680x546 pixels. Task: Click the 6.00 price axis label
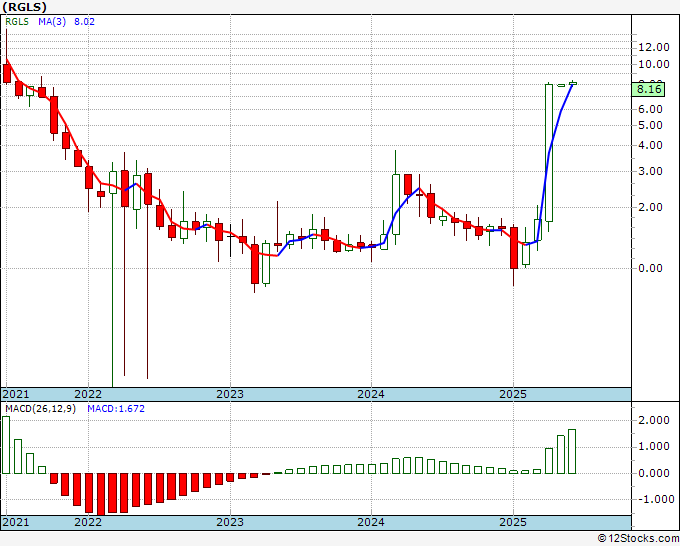(651, 109)
